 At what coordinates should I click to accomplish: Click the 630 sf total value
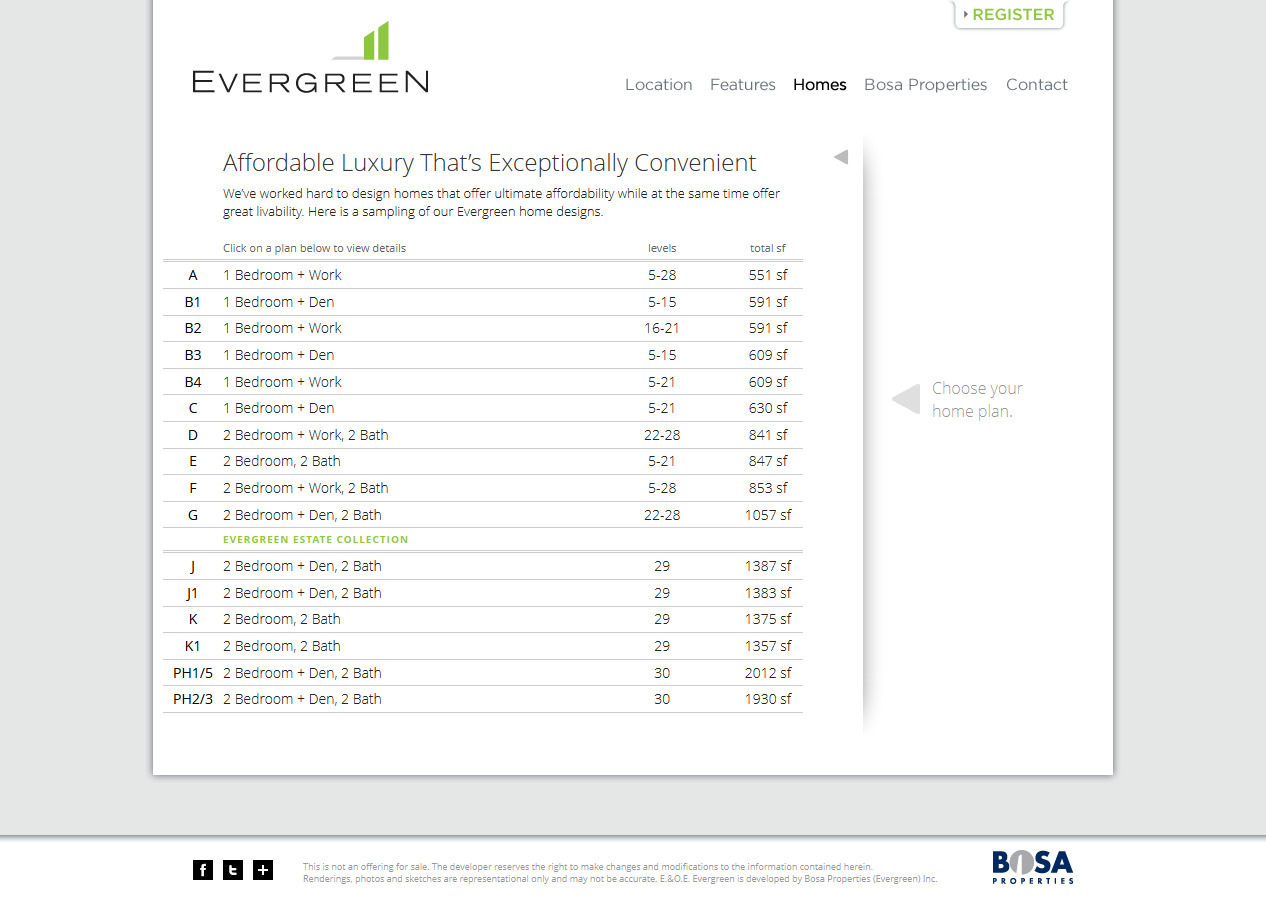pos(768,408)
